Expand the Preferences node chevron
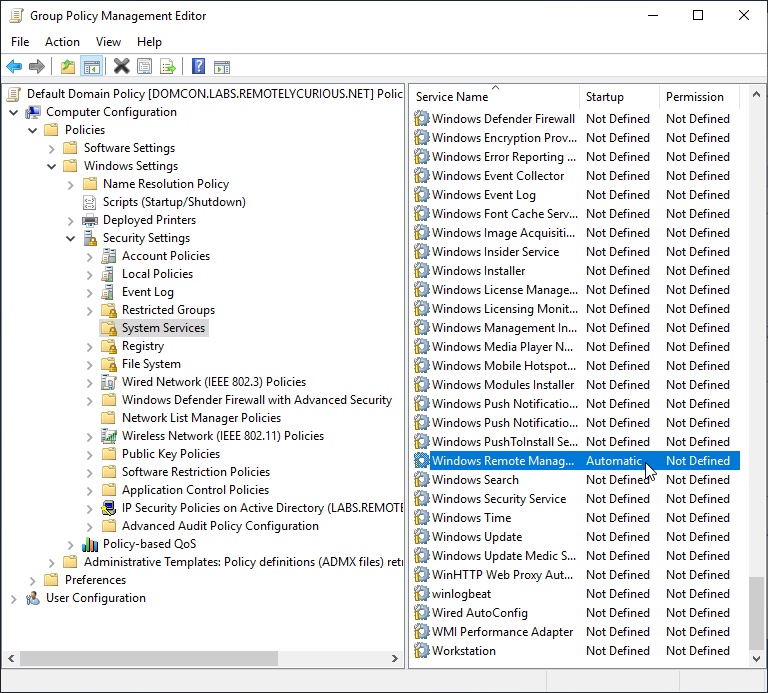The image size is (768, 693). (33, 581)
